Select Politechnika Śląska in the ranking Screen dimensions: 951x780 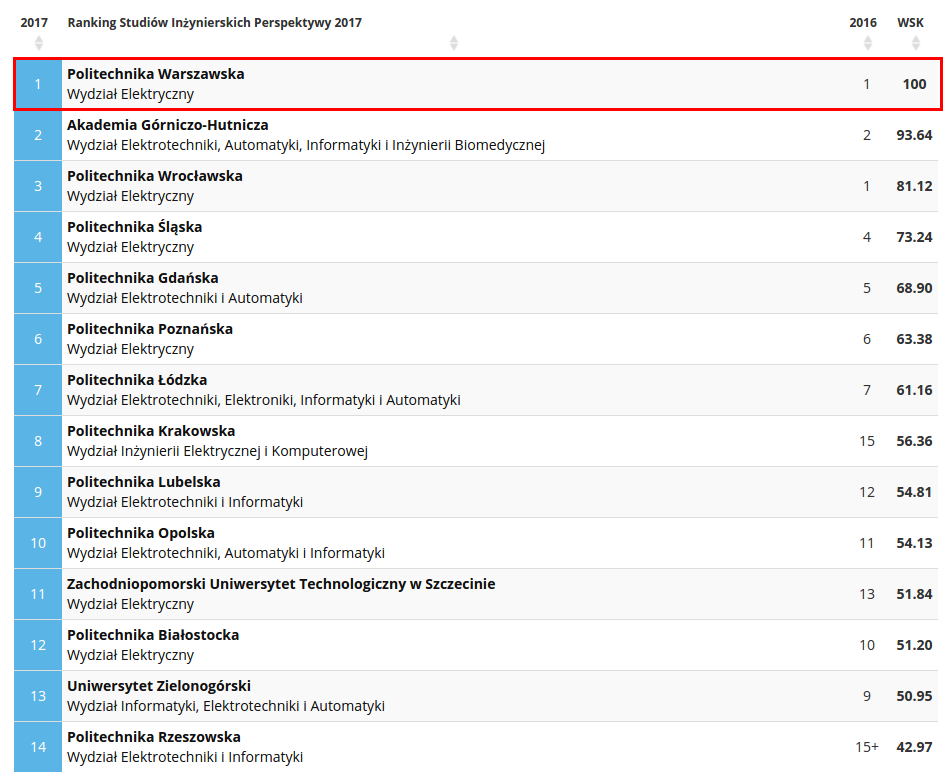pyautogui.click(x=135, y=227)
